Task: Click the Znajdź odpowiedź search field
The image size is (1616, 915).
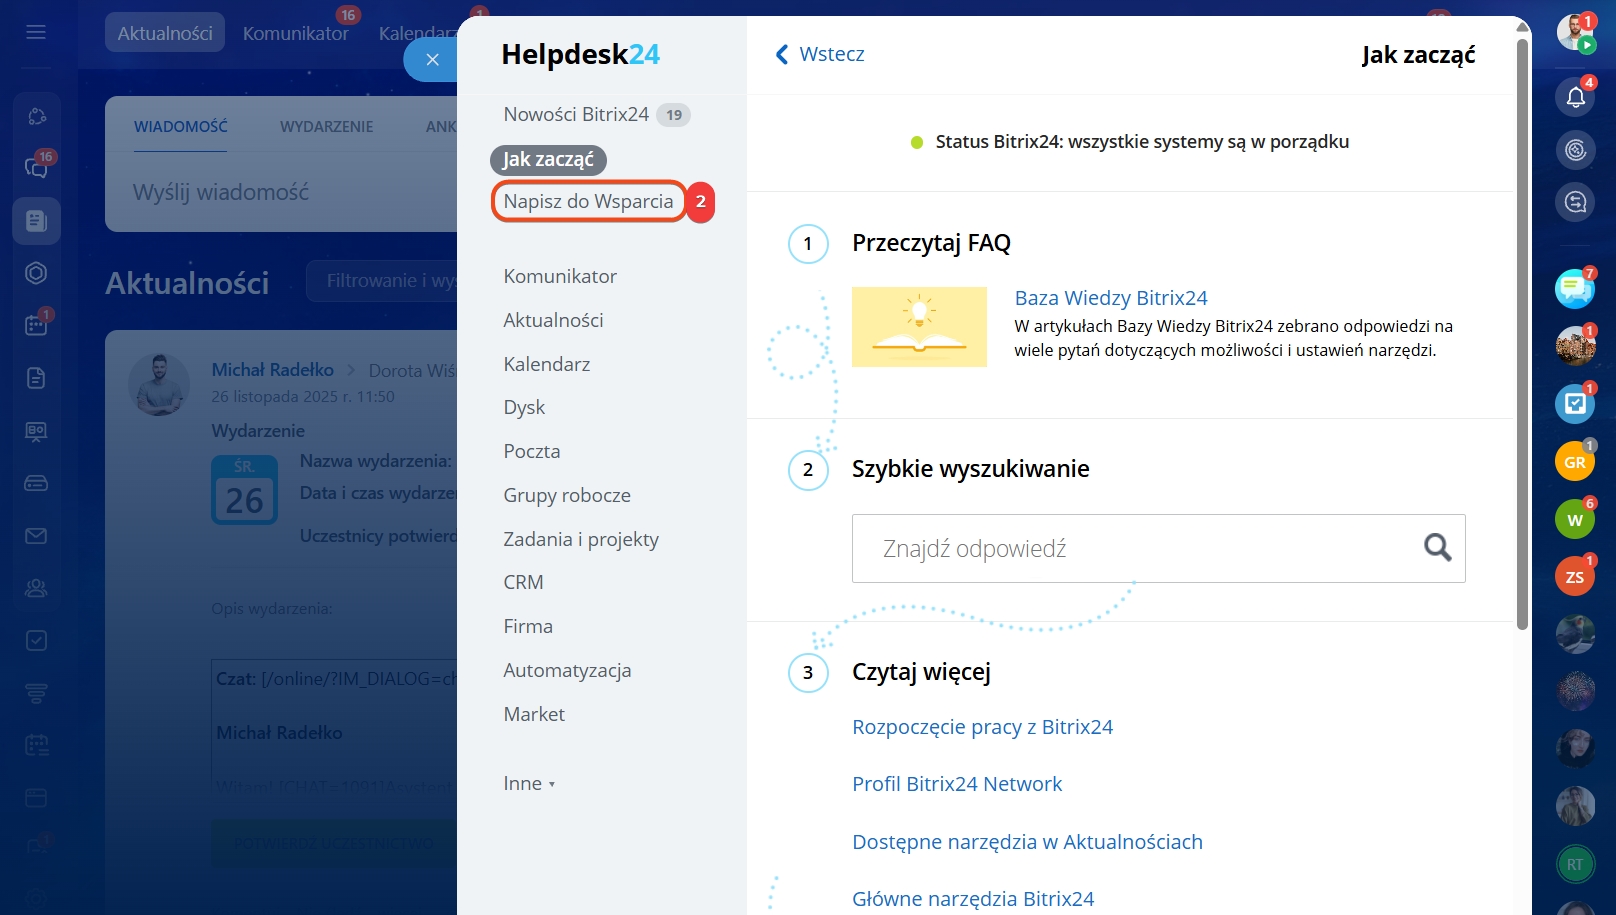Action: tap(1130, 548)
